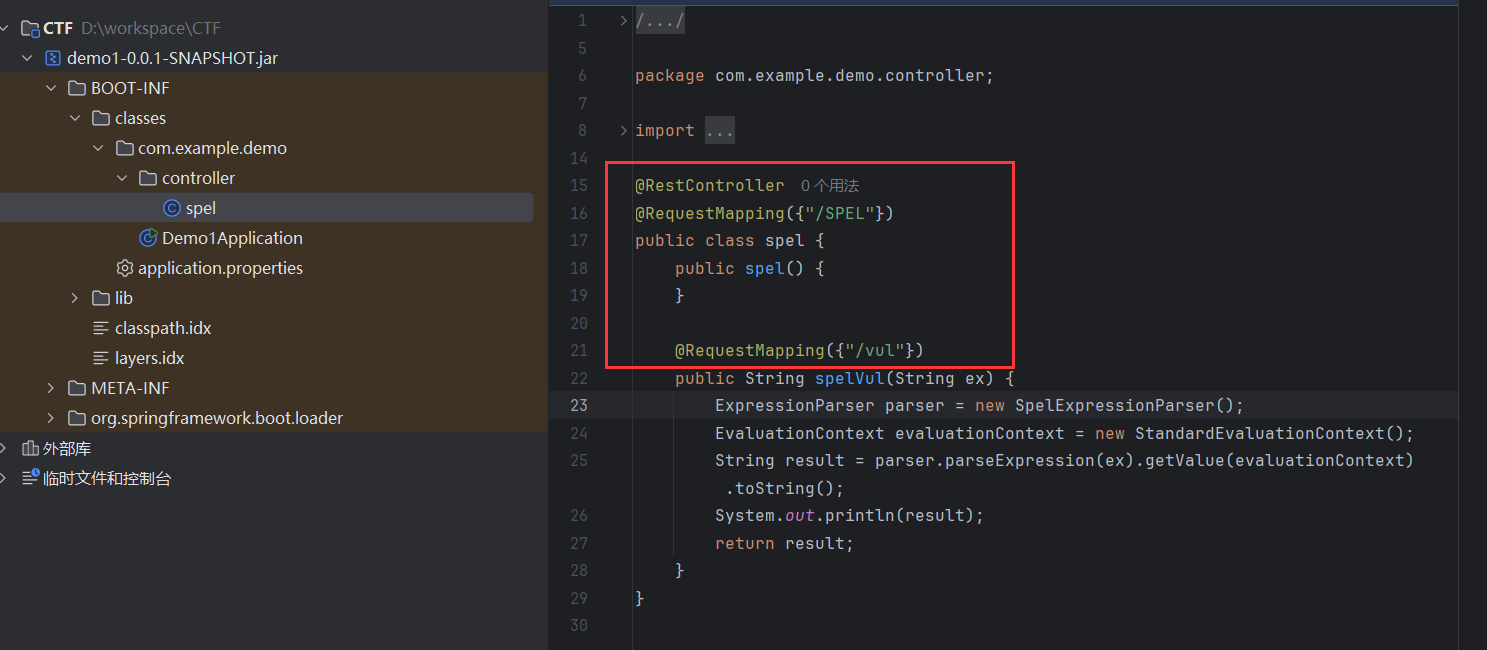Viewport: 1487px width, 650px height.
Task: Expand the folded import block
Action: 623,130
